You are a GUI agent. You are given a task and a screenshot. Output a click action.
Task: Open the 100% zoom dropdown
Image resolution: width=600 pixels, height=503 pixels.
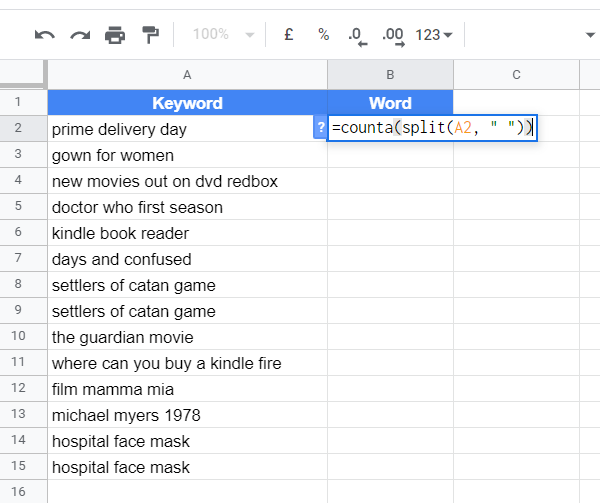pos(223,34)
